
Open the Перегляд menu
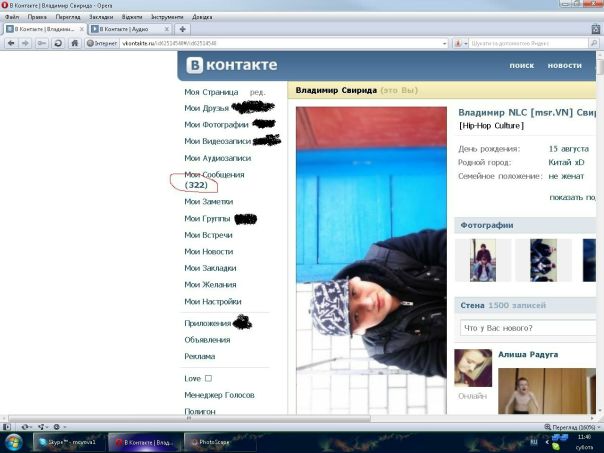coord(68,17)
